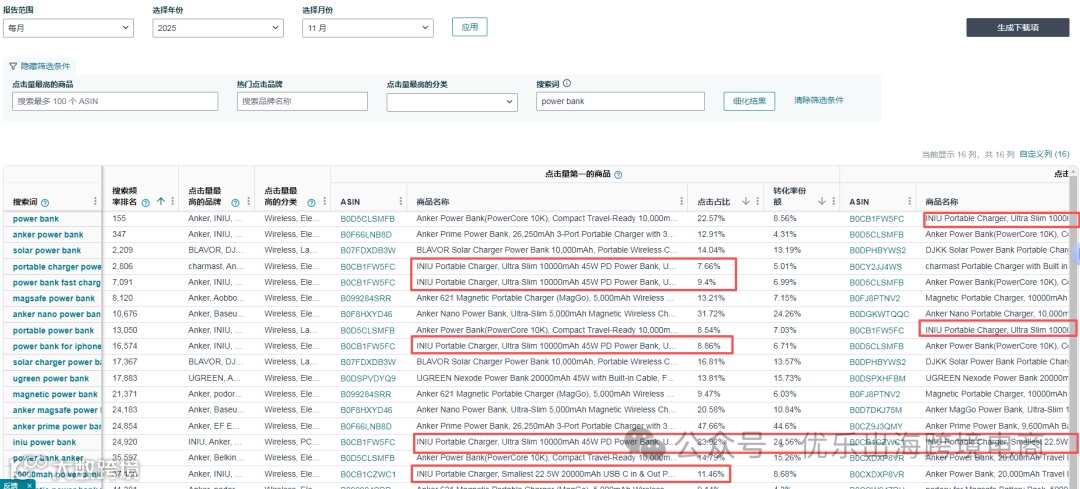Viewport: 1080px width, 489px height.
Task: Open help icon in 点击量最高的分类 column header
Action: coord(311,202)
